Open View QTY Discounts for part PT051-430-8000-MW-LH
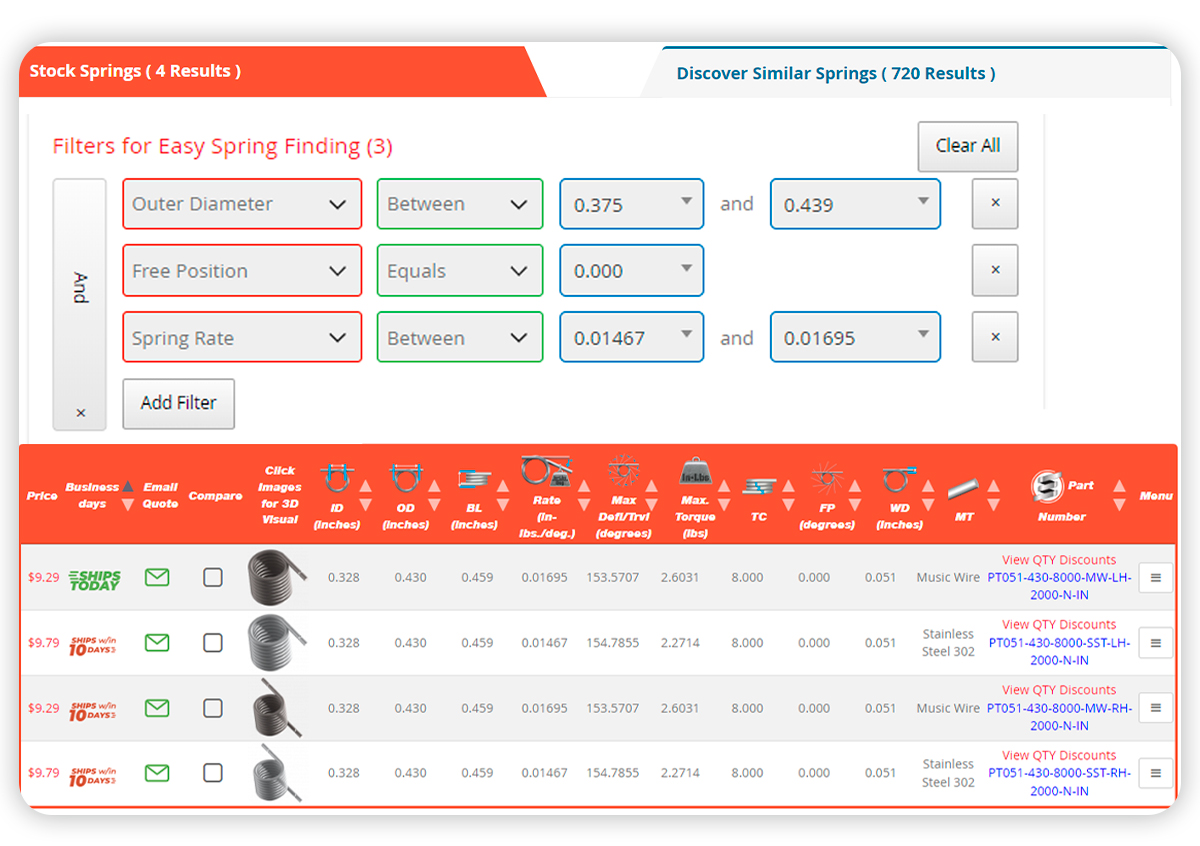This screenshot has width=1200, height=846. tap(1059, 559)
